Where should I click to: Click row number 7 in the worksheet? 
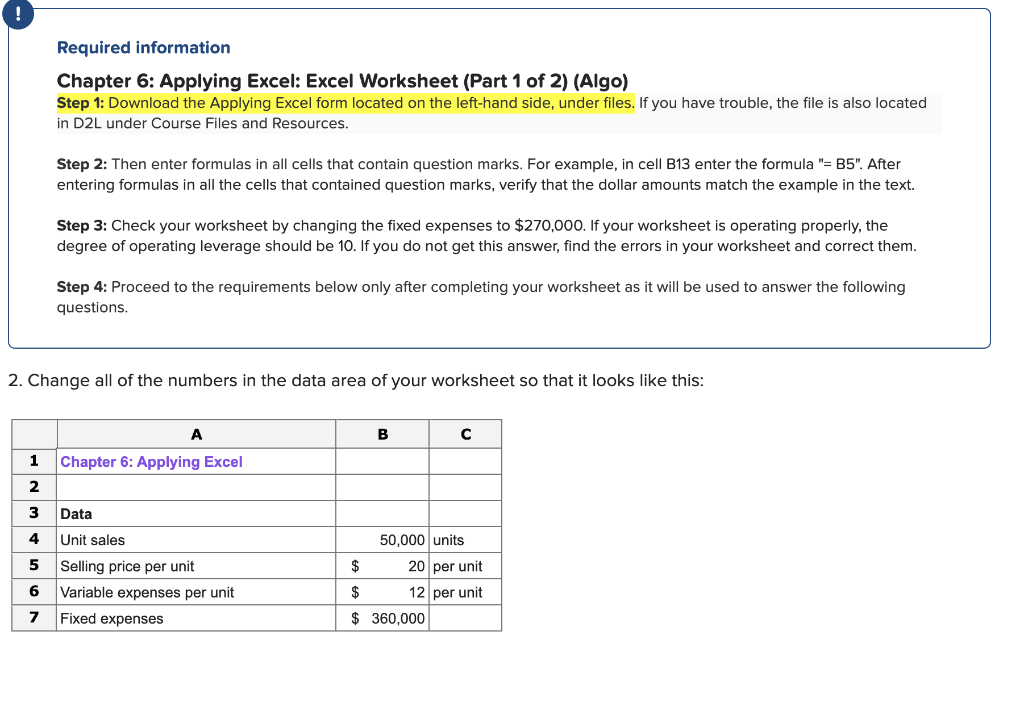33,617
